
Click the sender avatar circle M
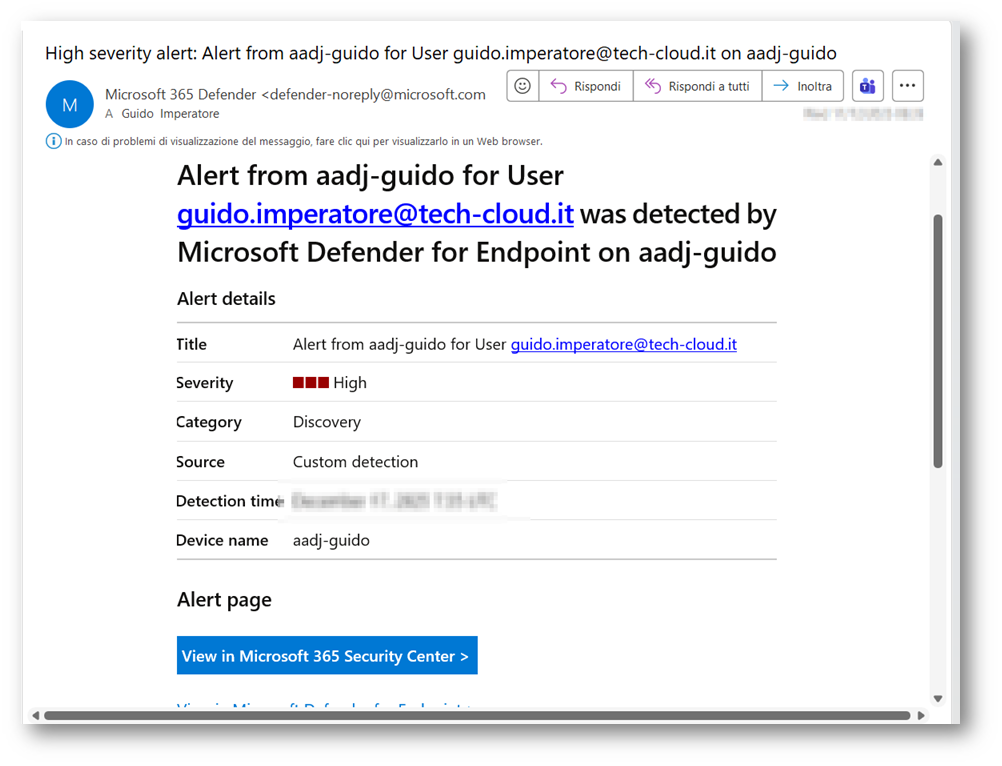70,104
